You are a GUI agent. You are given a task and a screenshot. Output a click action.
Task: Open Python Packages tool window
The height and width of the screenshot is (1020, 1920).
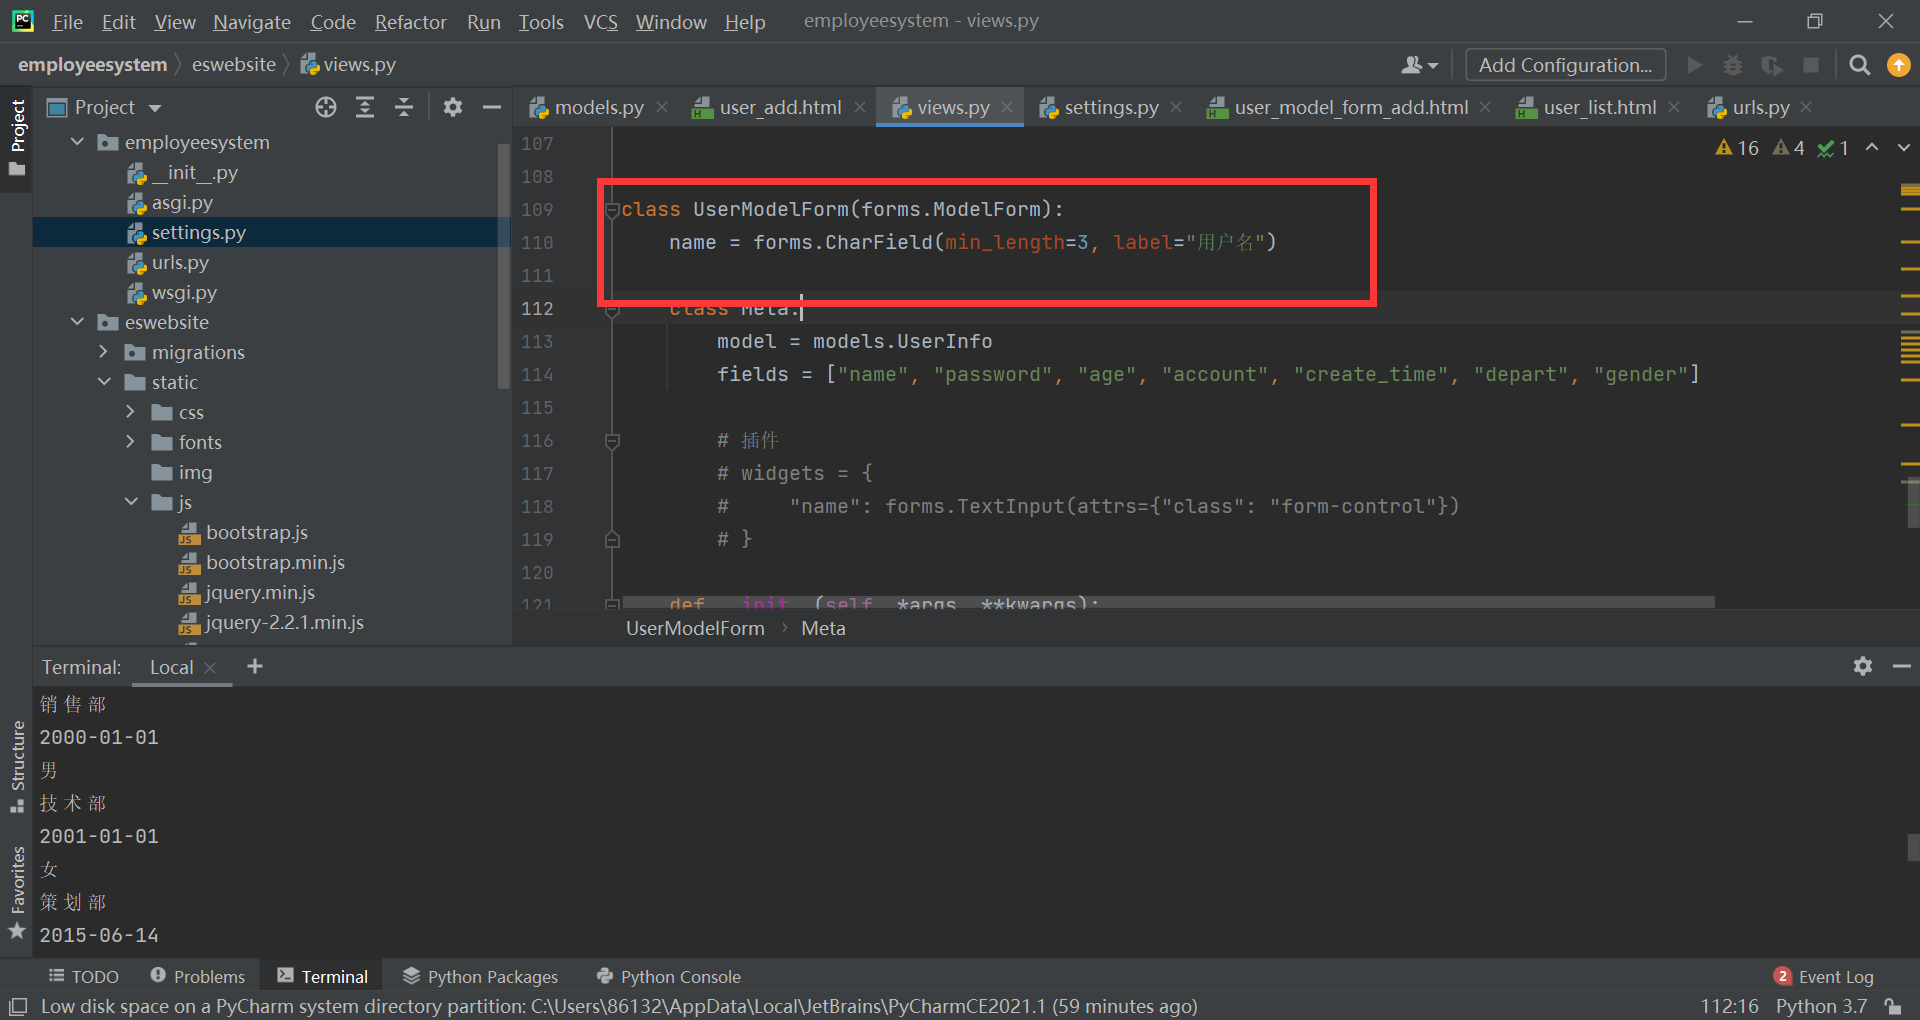(x=481, y=976)
